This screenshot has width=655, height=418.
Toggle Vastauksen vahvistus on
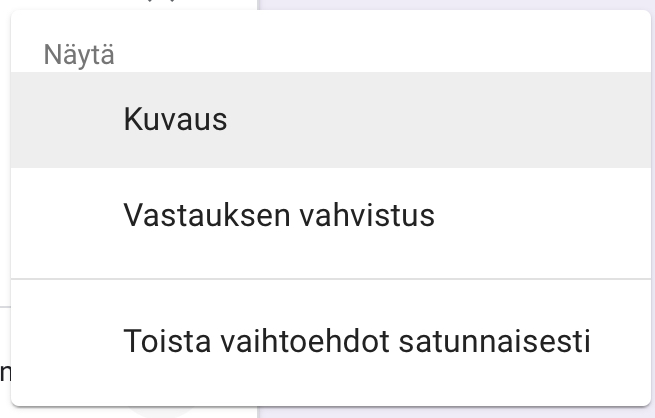click(279, 215)
